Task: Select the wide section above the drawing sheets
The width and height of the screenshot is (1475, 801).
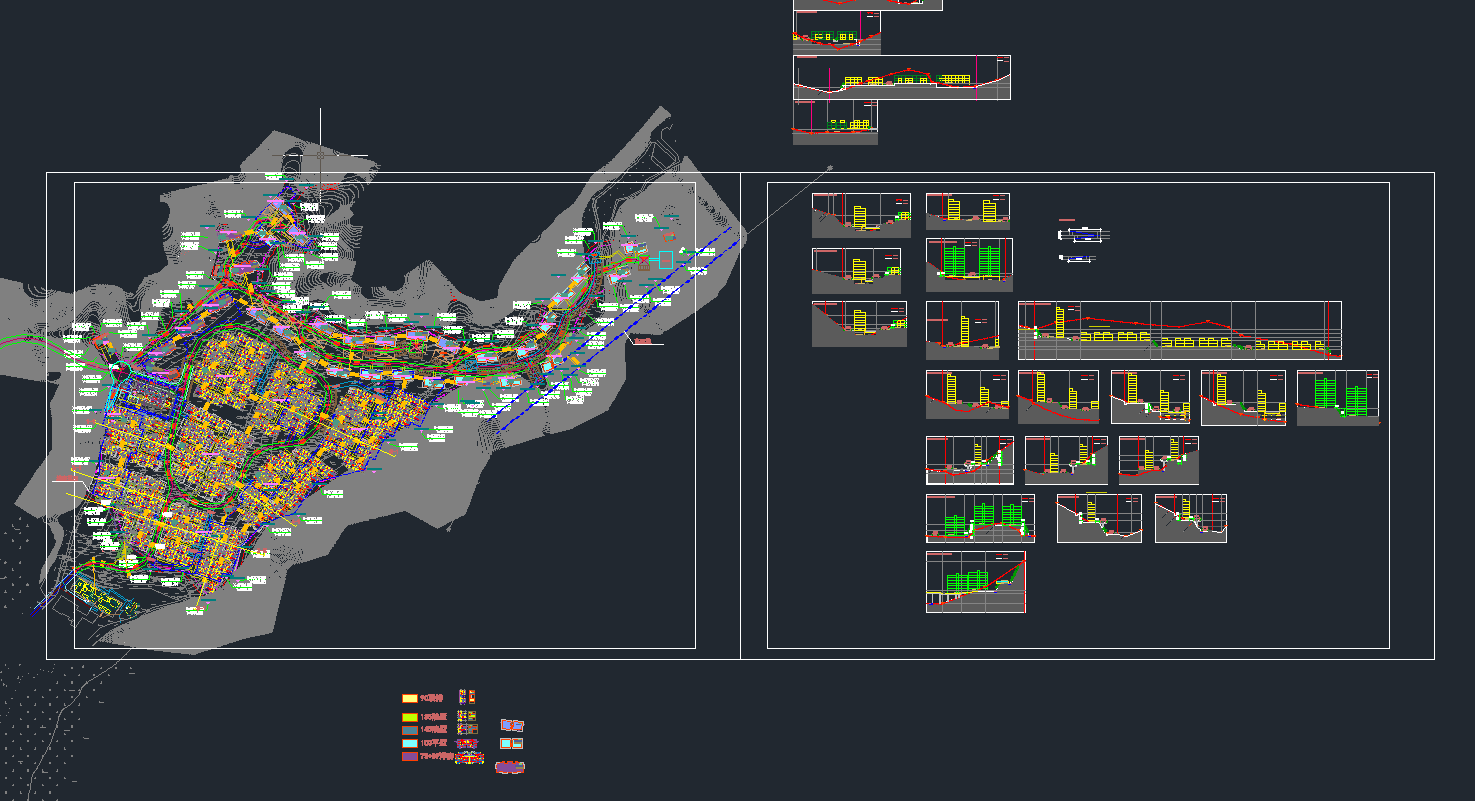Action: pyautogui.click(x=901, y=77)
